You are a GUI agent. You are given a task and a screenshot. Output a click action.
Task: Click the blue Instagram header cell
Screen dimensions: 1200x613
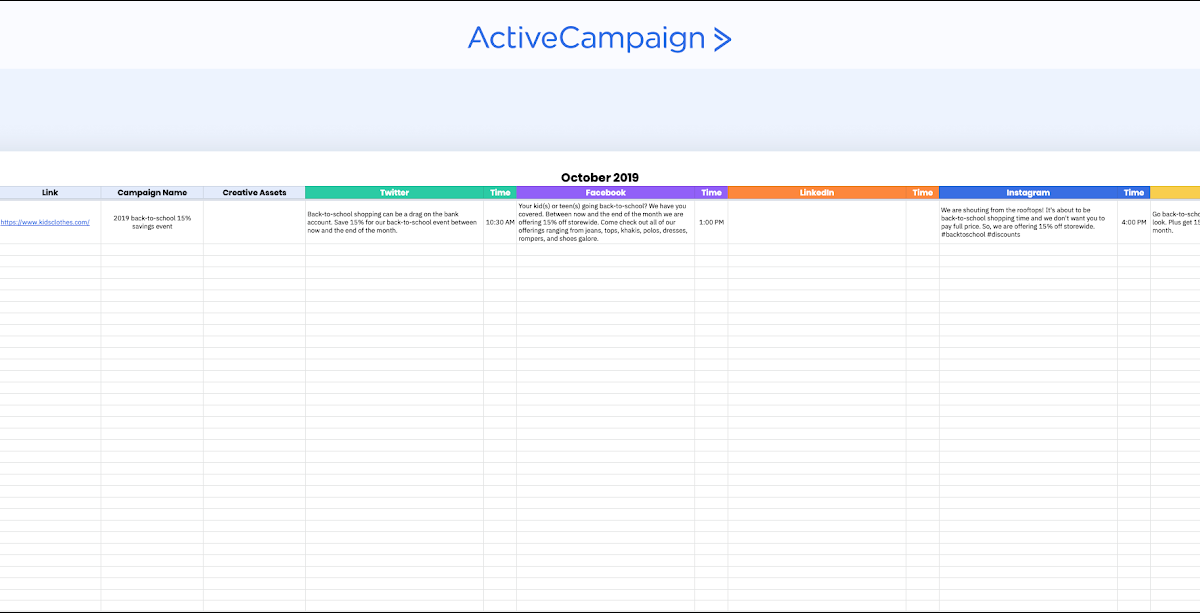1028,193
